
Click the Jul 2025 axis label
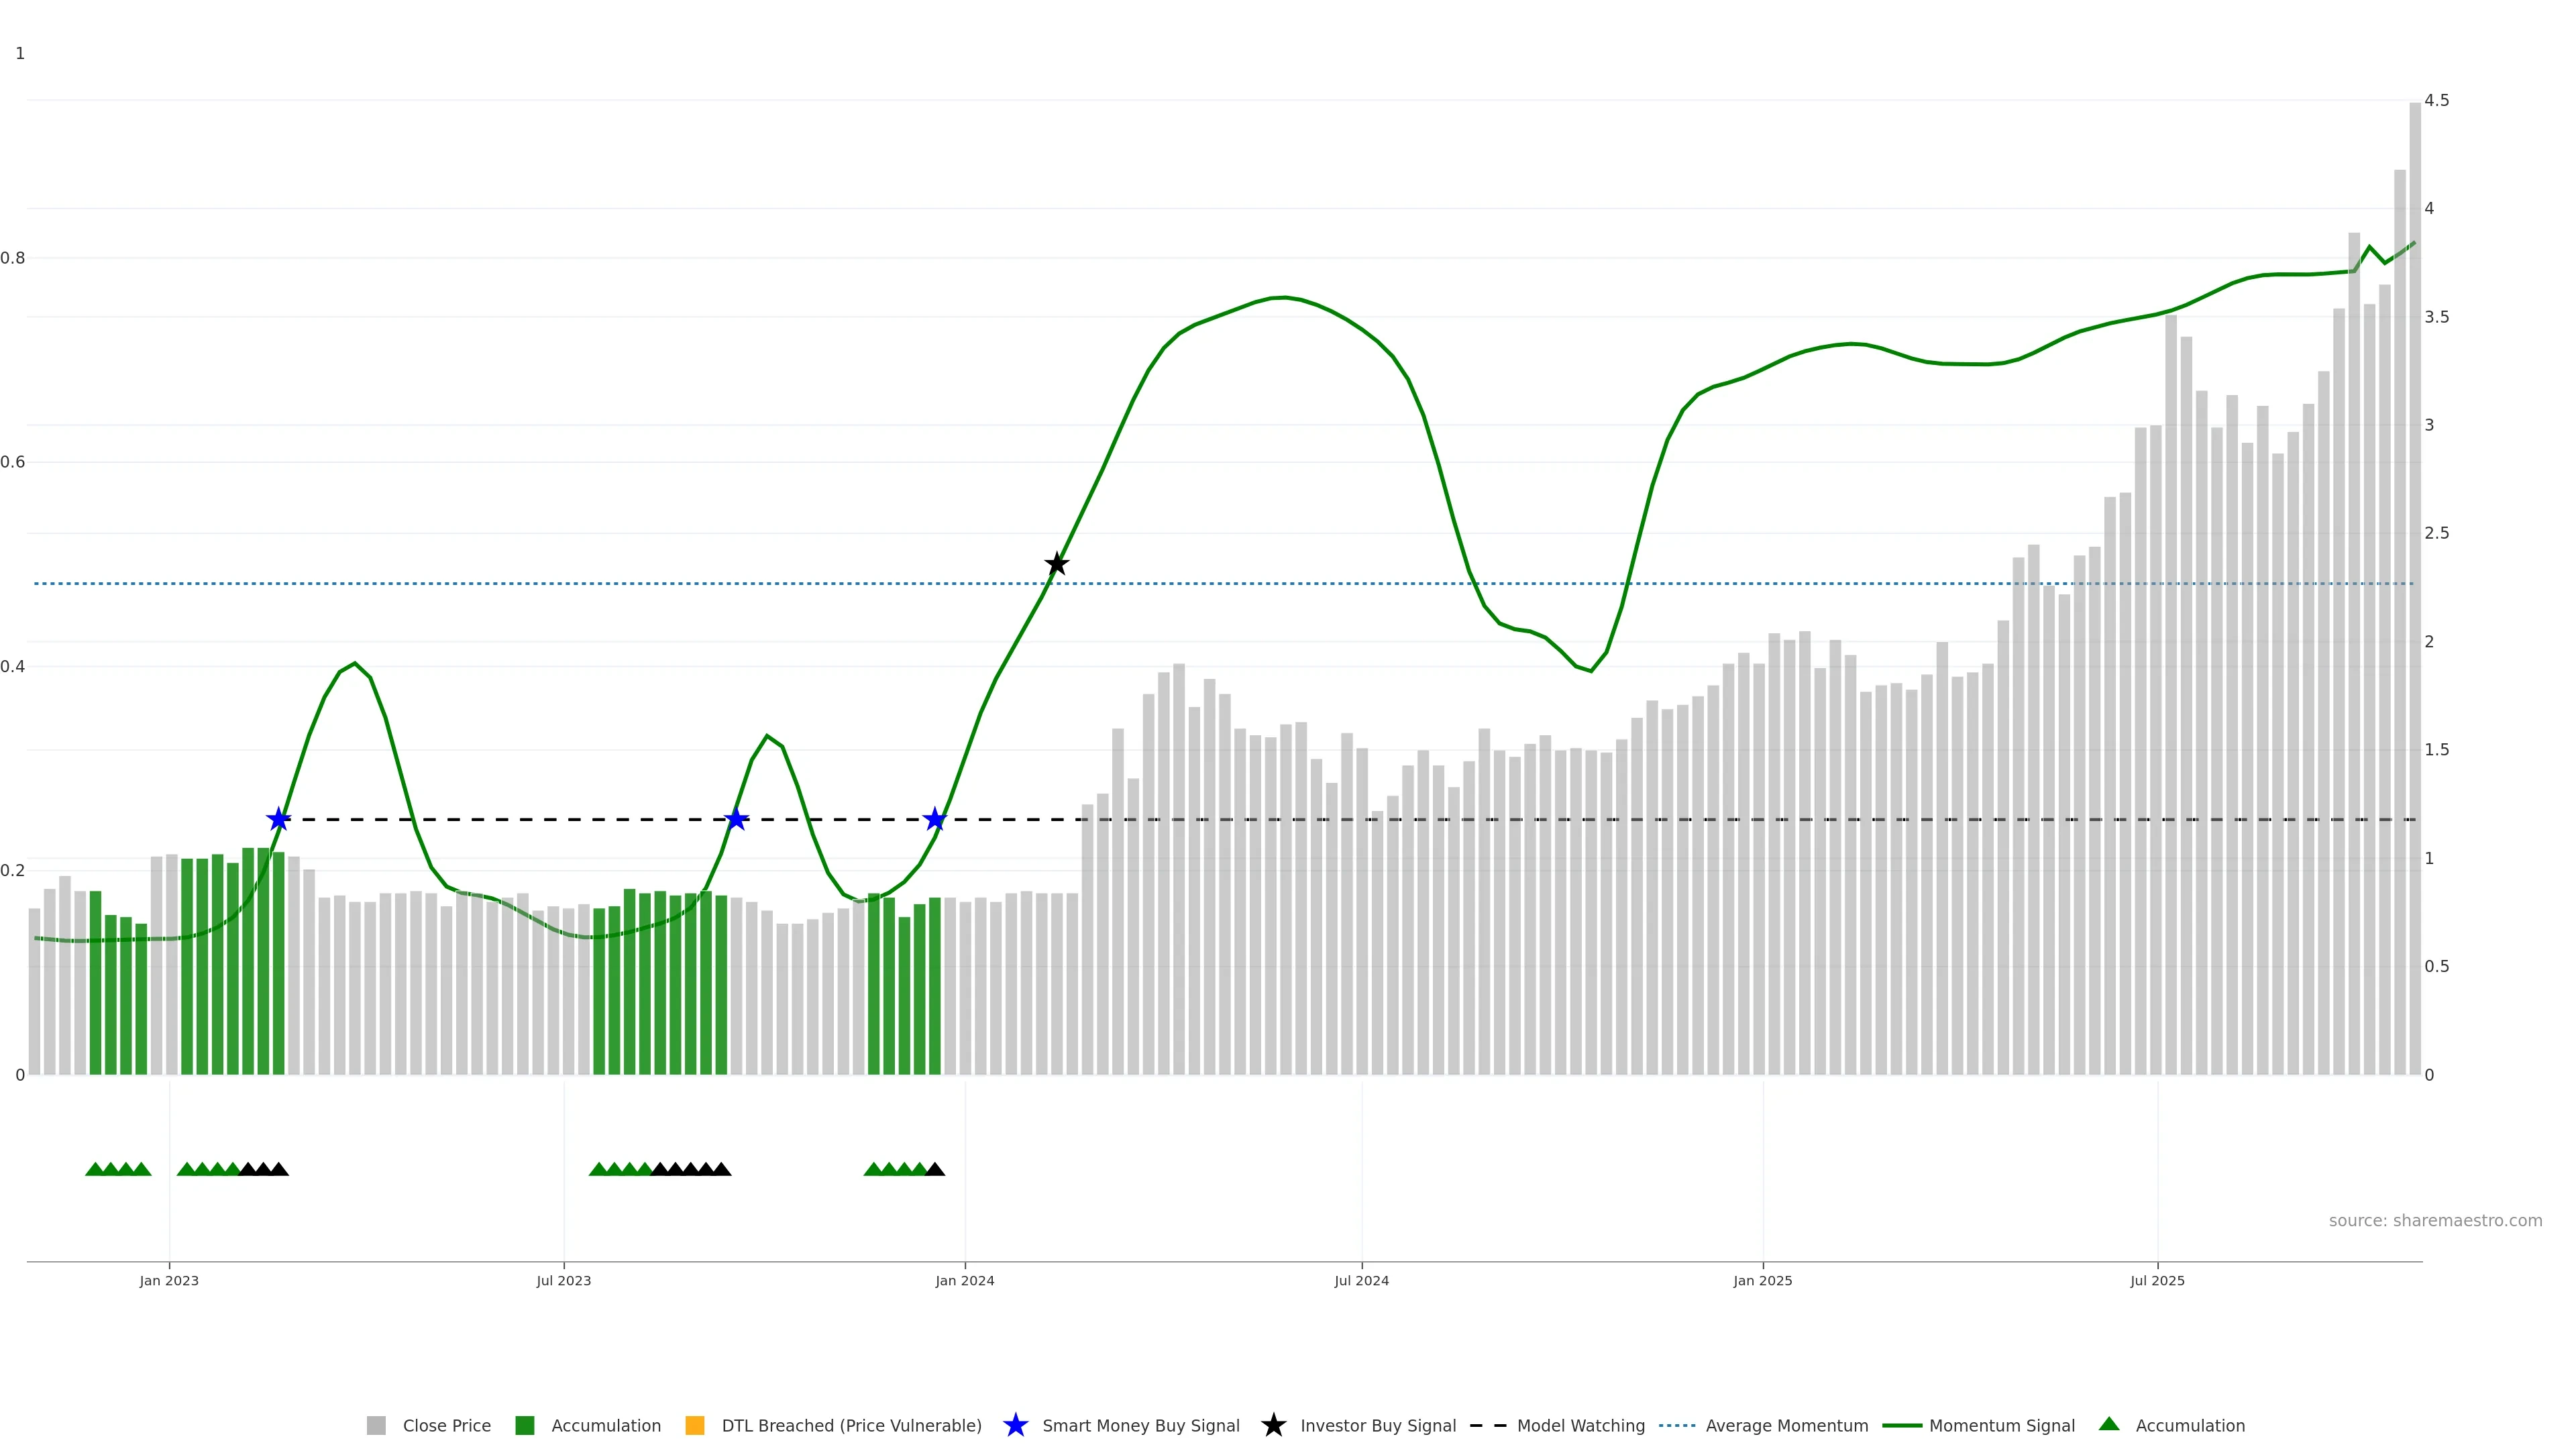[2157, 1281]
